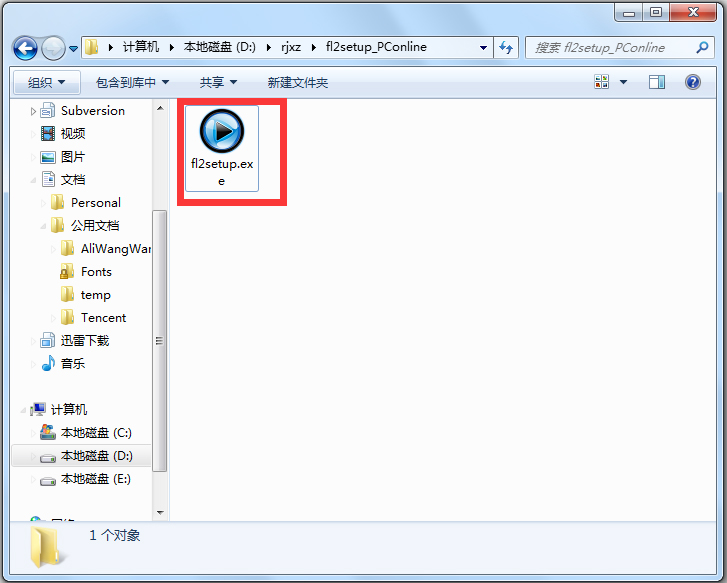This screenshot has height=583, width=727.
Task: Collapse the 计算机 tree node
Action: (x=23, y=410)
